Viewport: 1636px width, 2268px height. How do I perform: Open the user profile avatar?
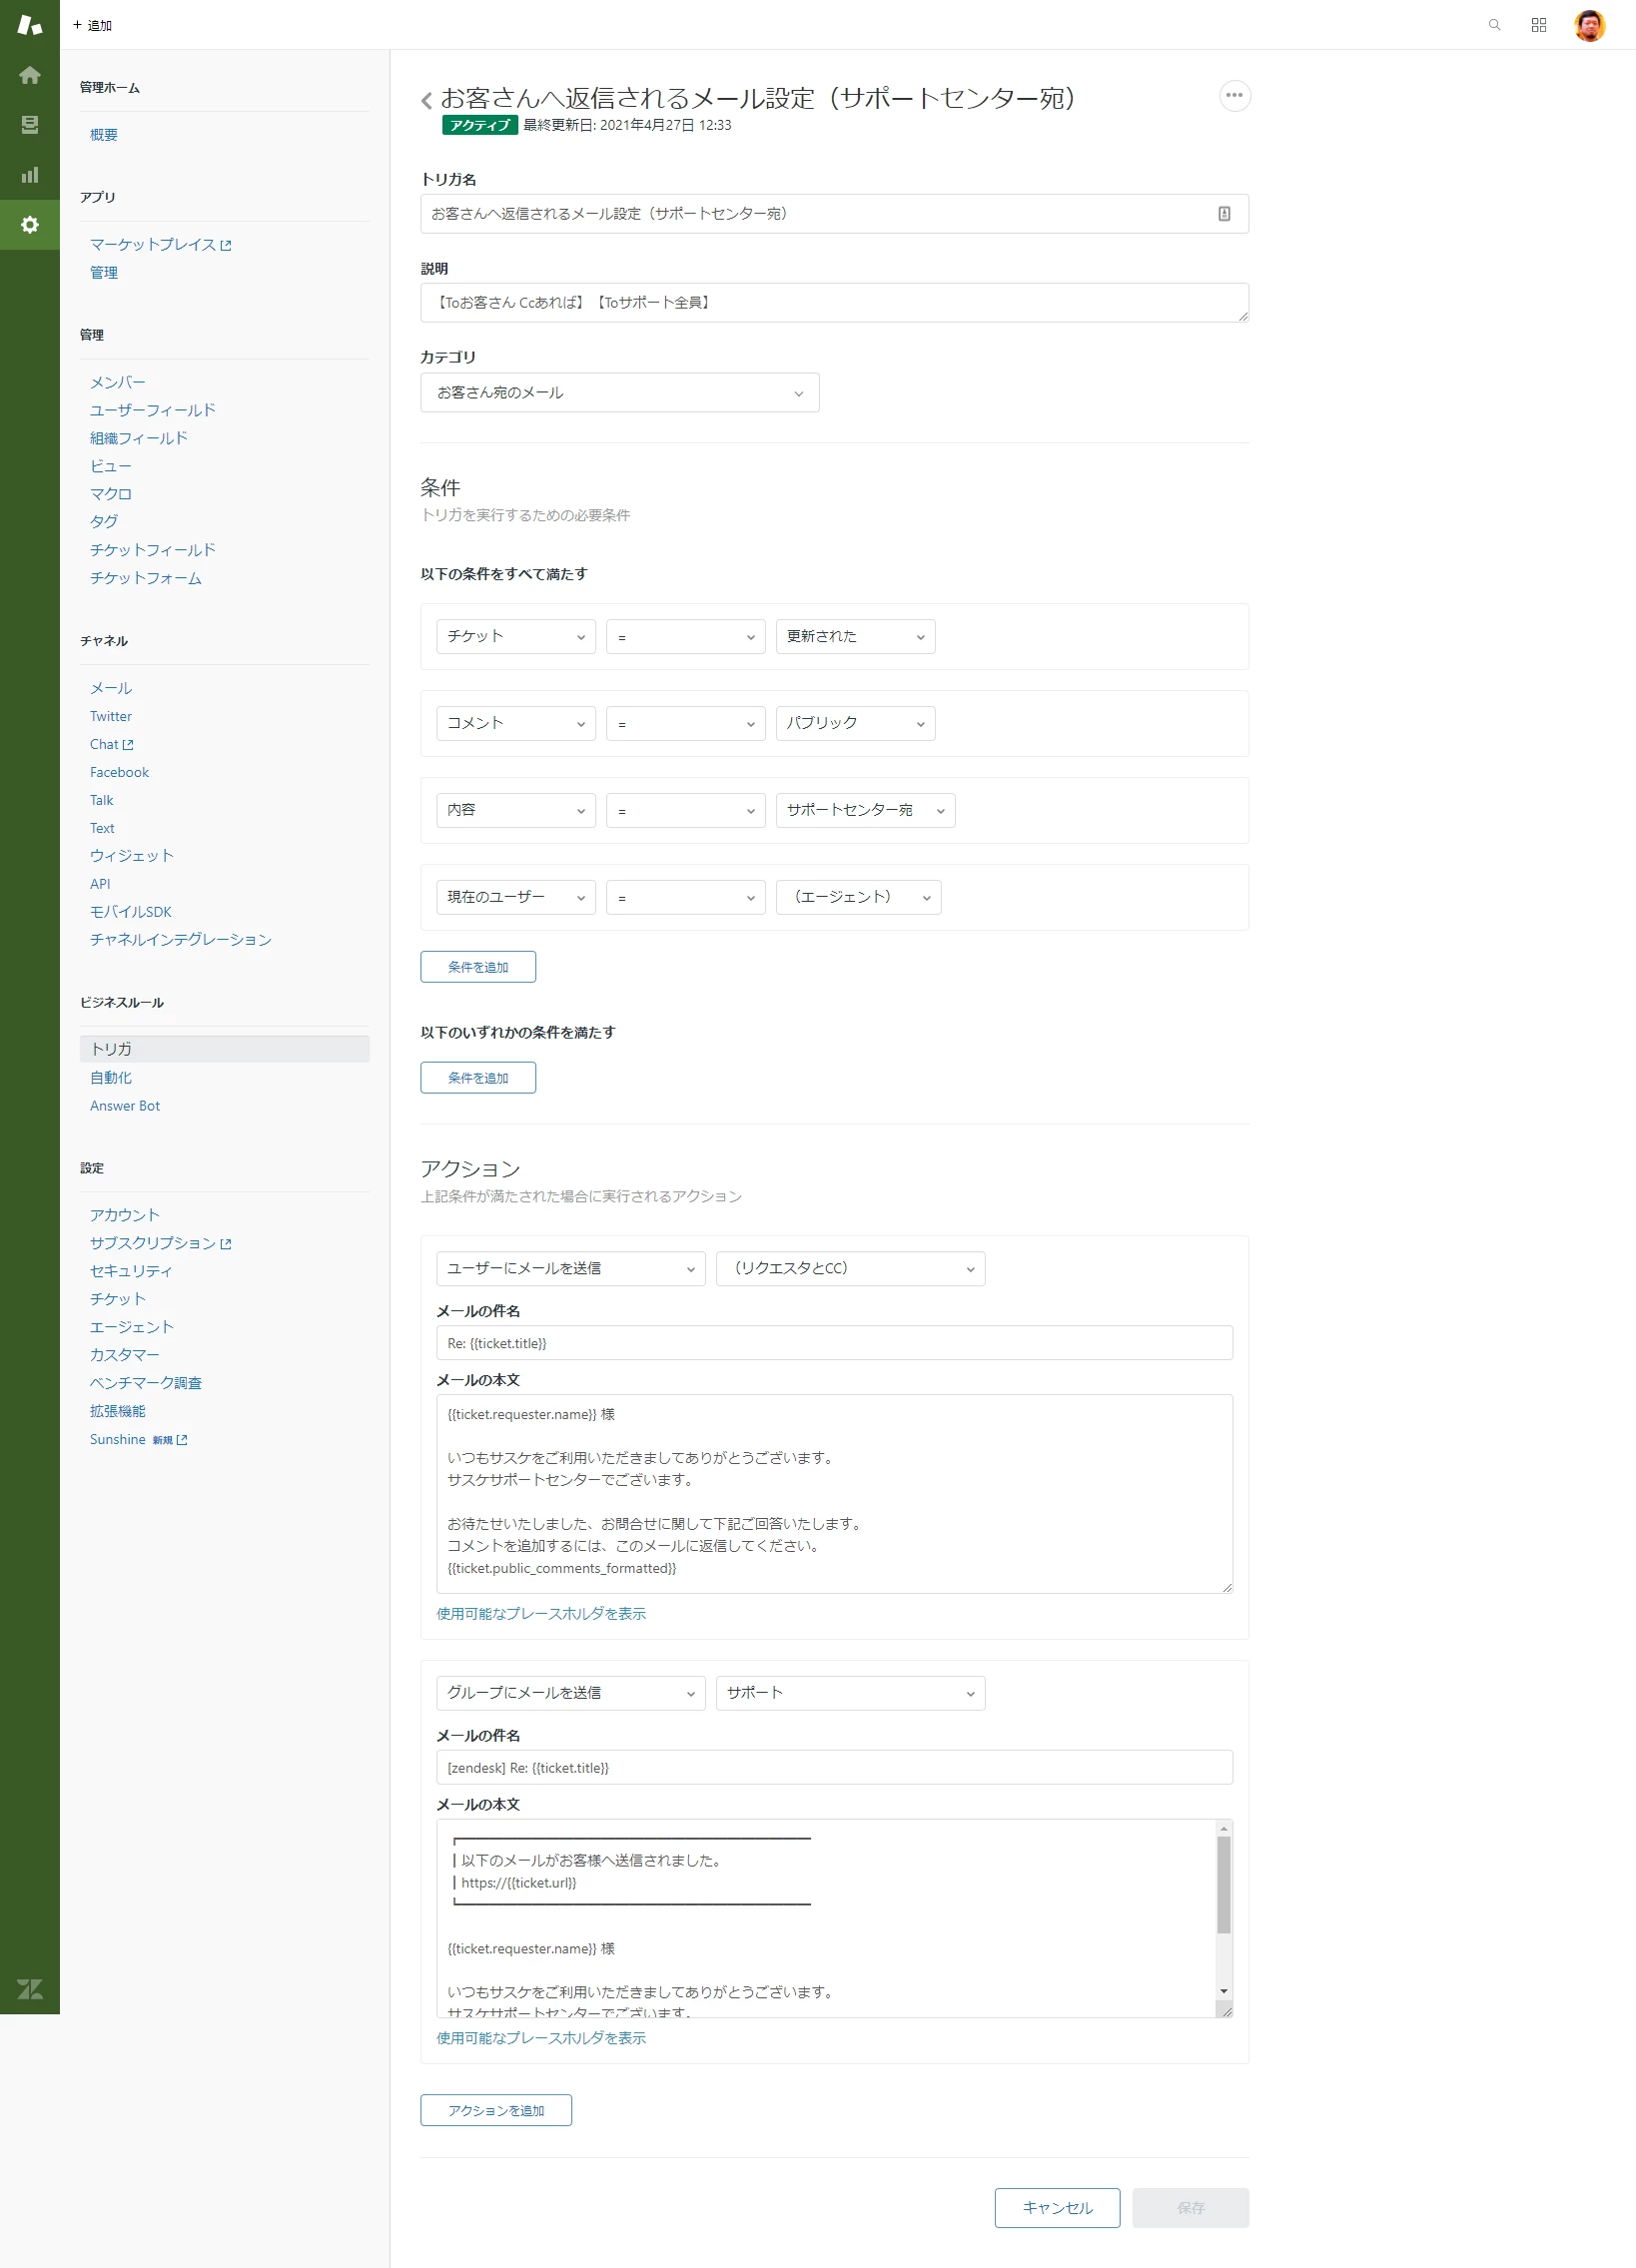click(1589, 25)
